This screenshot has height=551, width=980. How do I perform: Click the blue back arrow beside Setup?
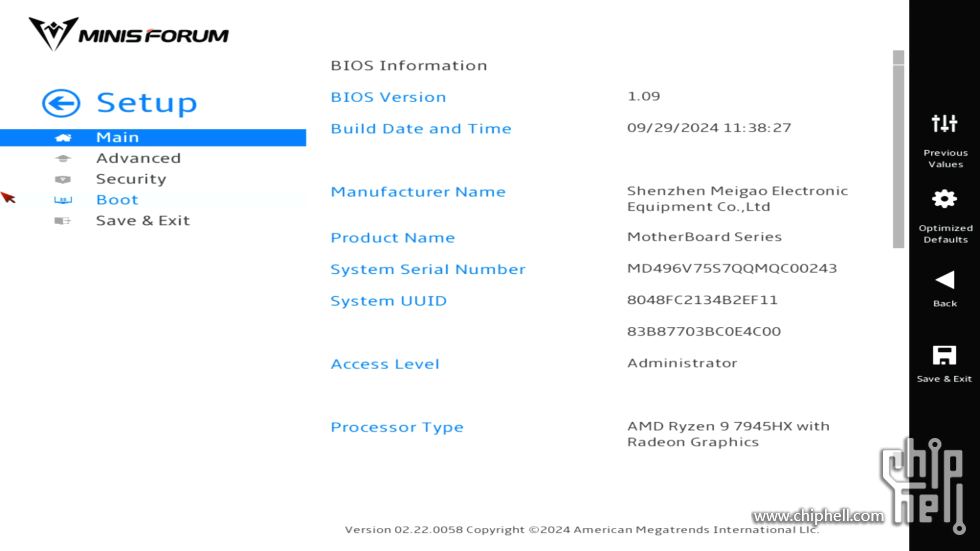pyautogui.click(x=61, y=103)
